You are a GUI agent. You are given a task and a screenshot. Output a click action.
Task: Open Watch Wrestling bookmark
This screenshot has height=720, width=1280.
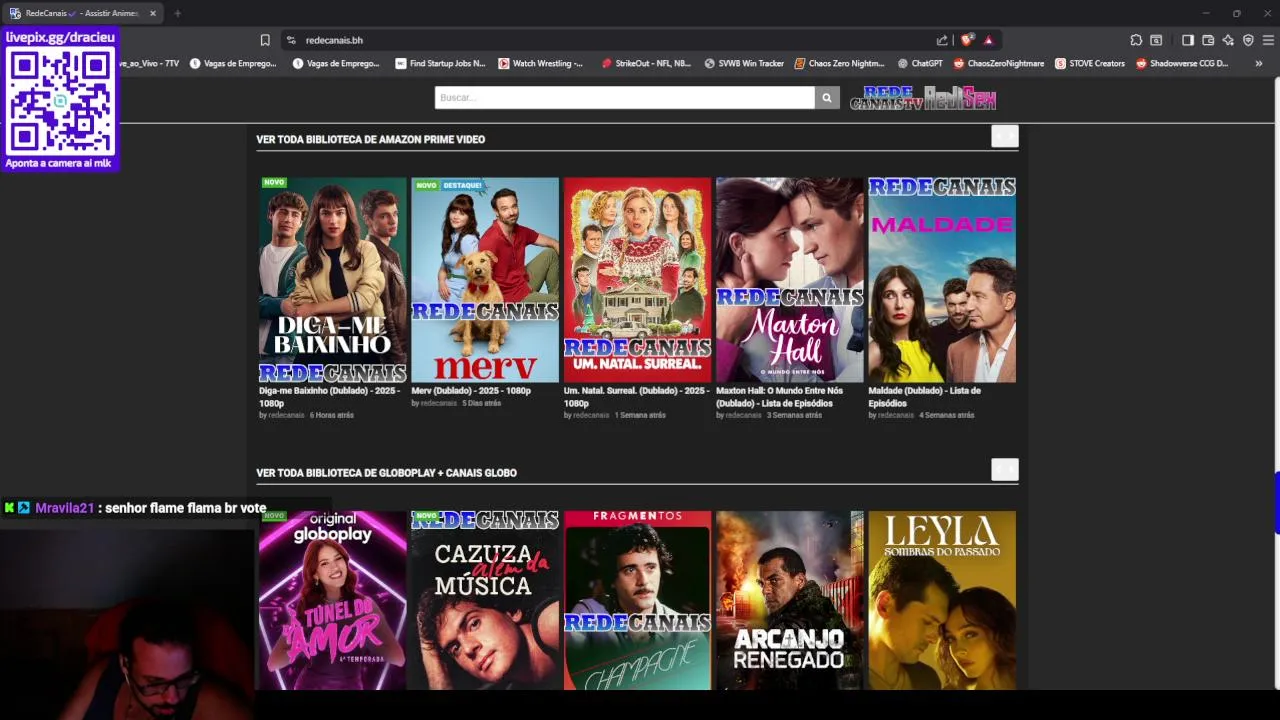[x=541, y=63]
